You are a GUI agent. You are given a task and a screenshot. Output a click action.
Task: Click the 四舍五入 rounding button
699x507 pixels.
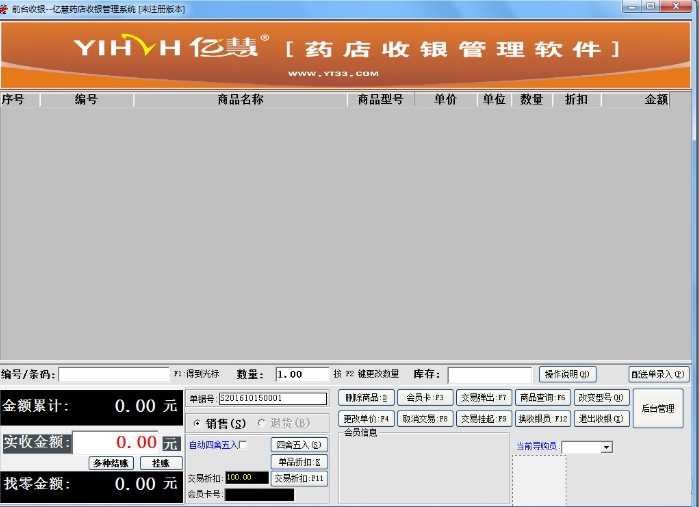(x=299, y=445)
